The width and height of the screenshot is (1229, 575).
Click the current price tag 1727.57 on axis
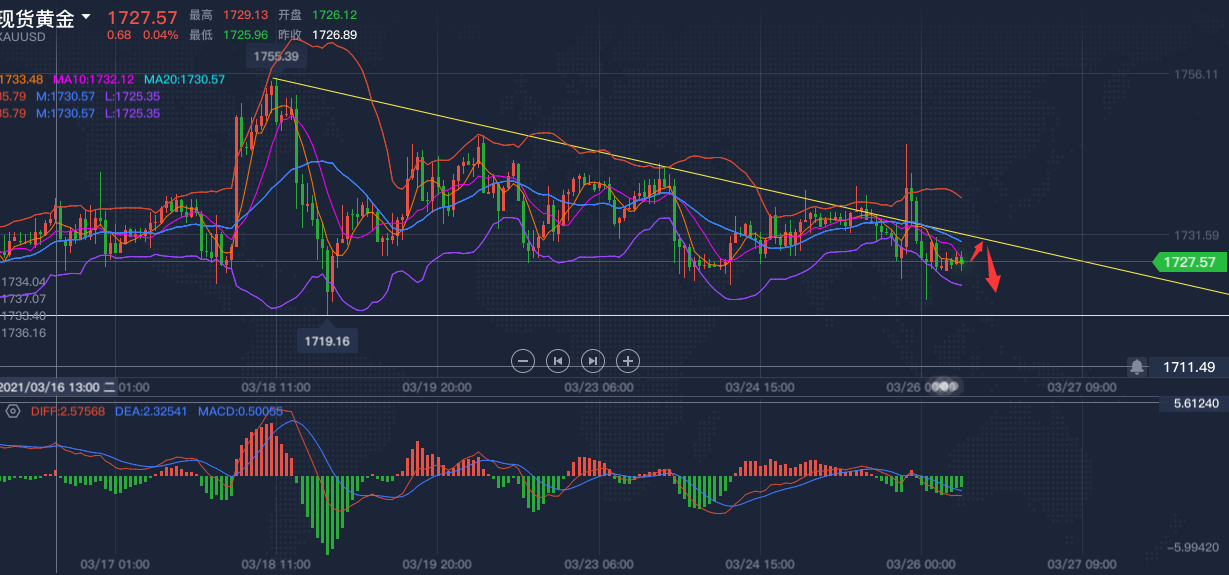tap(1189, 262)
